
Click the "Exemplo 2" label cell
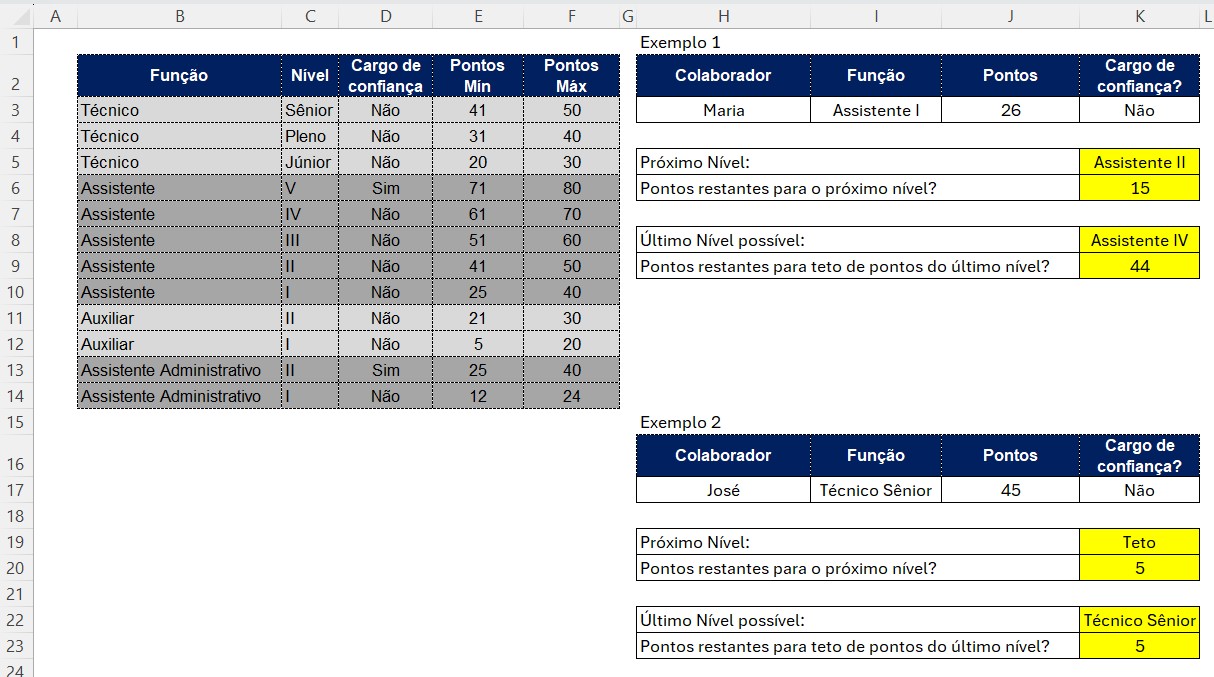tap(680, 422)
